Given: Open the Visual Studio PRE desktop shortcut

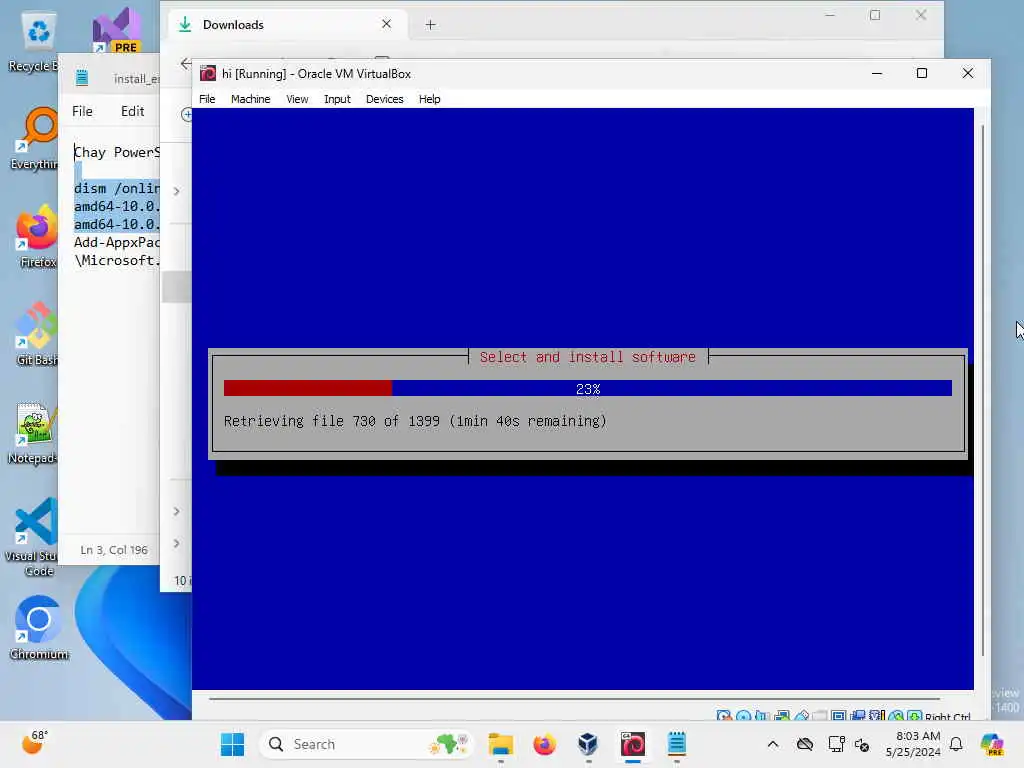Looking at the screenshot, I should coord(116,30).
